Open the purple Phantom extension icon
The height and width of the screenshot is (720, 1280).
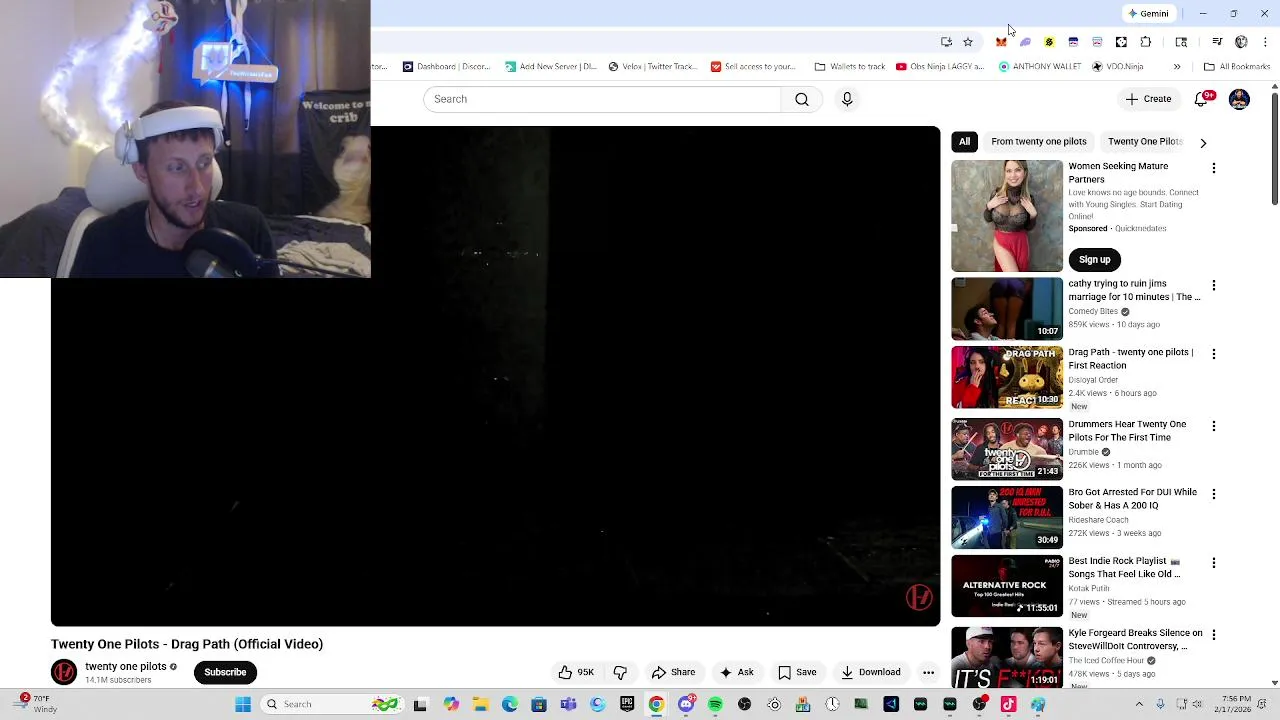(x=1025, y=42)
